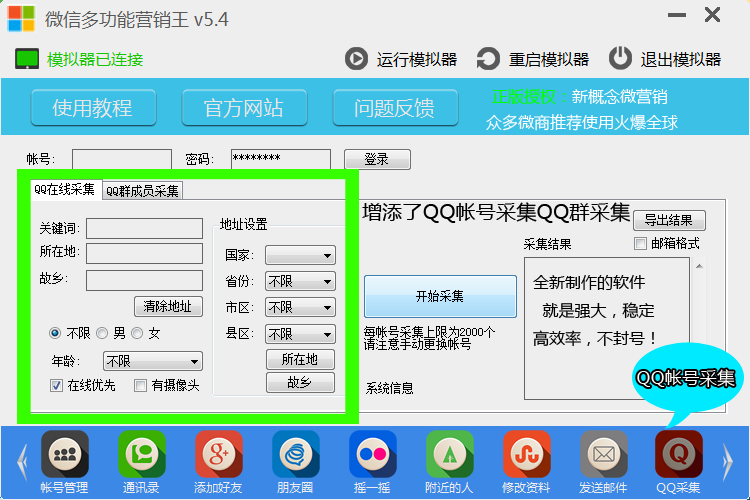Click the green emulator monitor icon
The image size is (750, 500).
coord(27,59)
